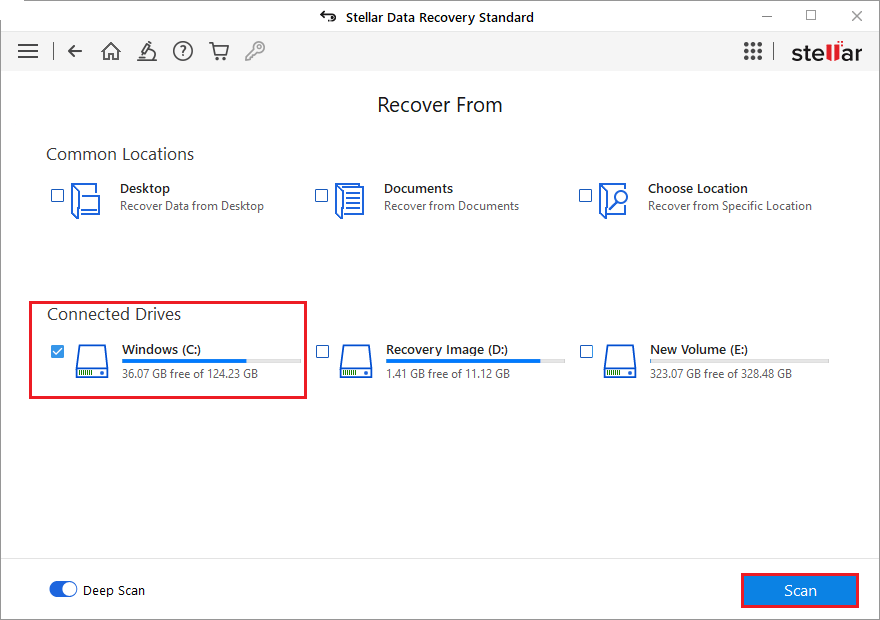Click the 'Recover From' heading
Viewport: 880px width, 620px height.
coord(439,105)
